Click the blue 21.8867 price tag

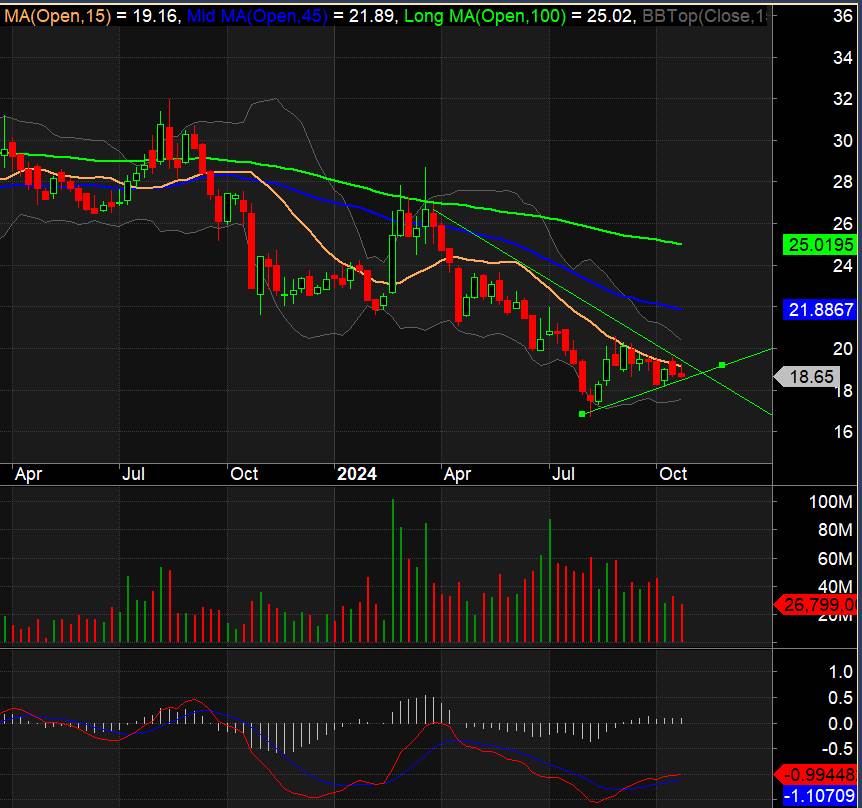(x=818, y=312)
